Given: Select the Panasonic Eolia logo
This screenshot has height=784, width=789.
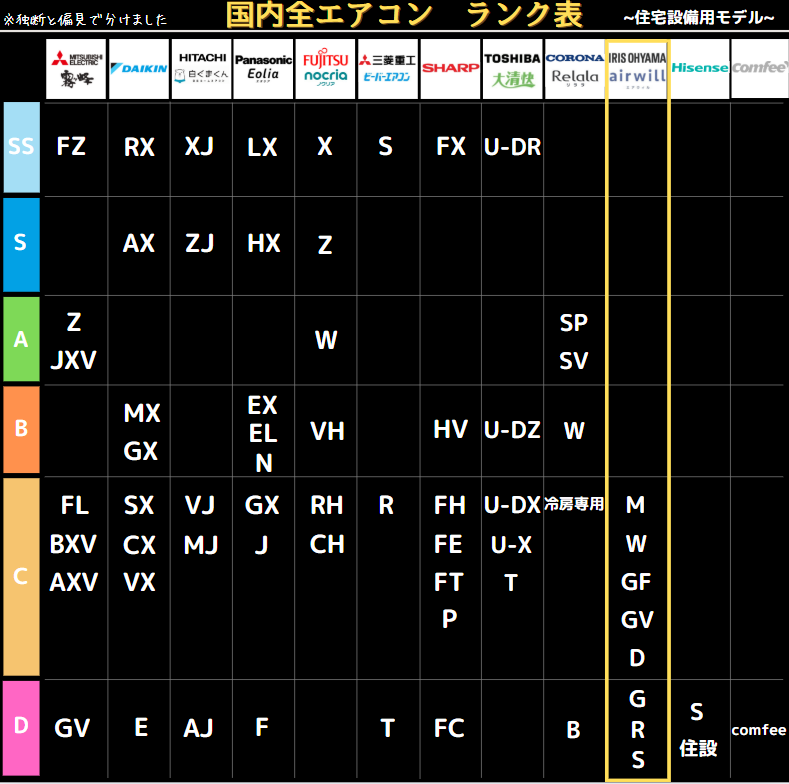Looking at the screenshot, I should (264, 69).
